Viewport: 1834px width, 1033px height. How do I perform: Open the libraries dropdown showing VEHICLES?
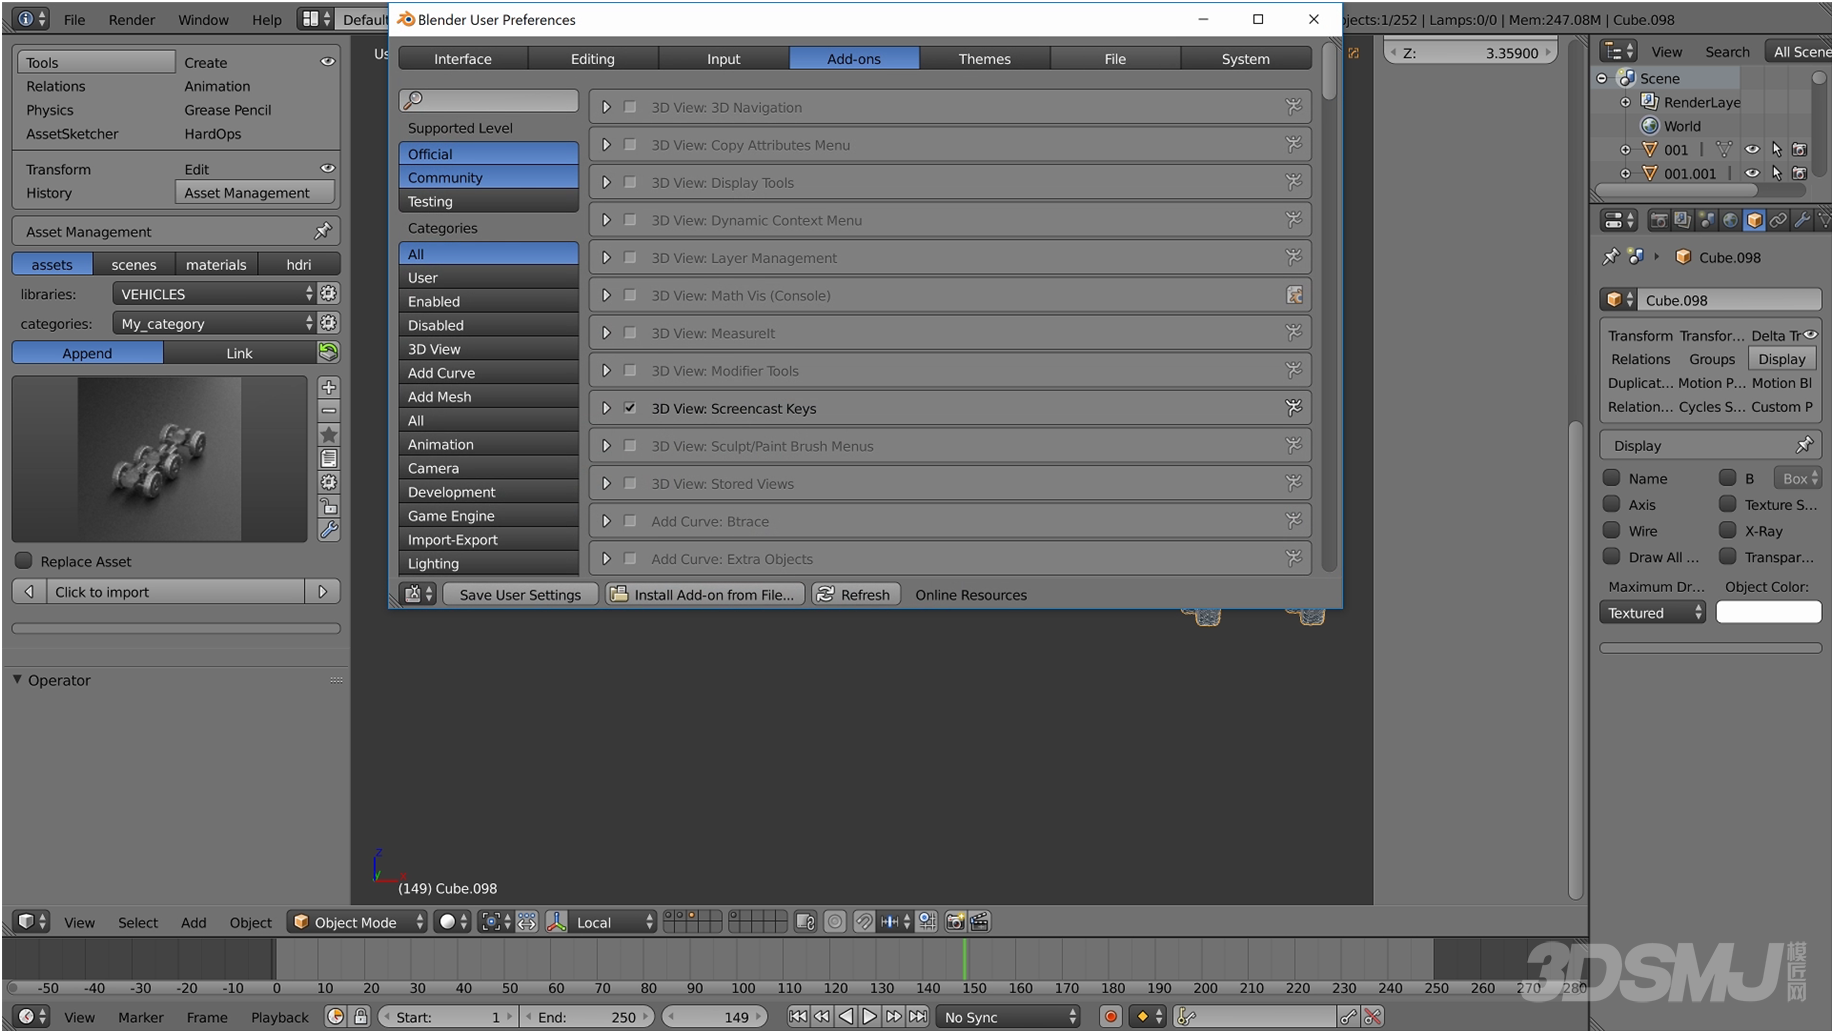click(214, 293)
